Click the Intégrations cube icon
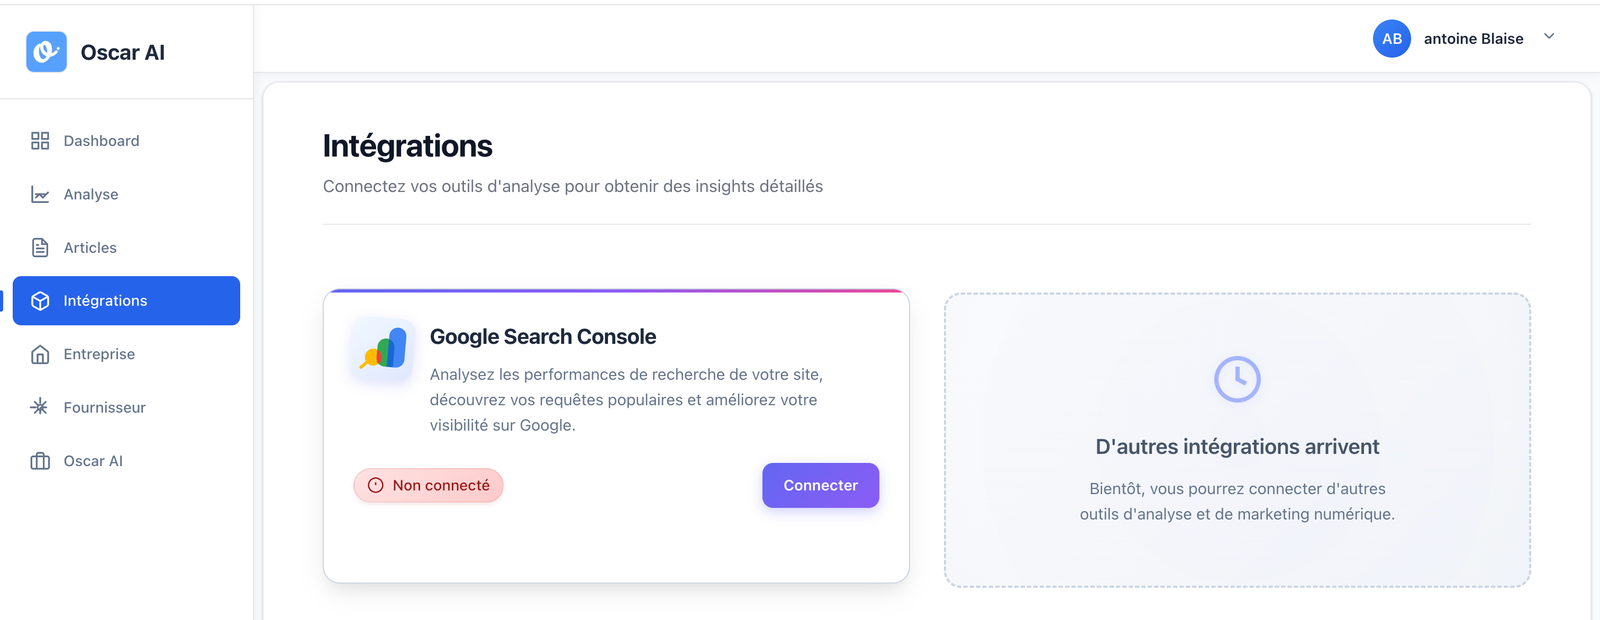The image size is (1600, 620). (40, 301)
